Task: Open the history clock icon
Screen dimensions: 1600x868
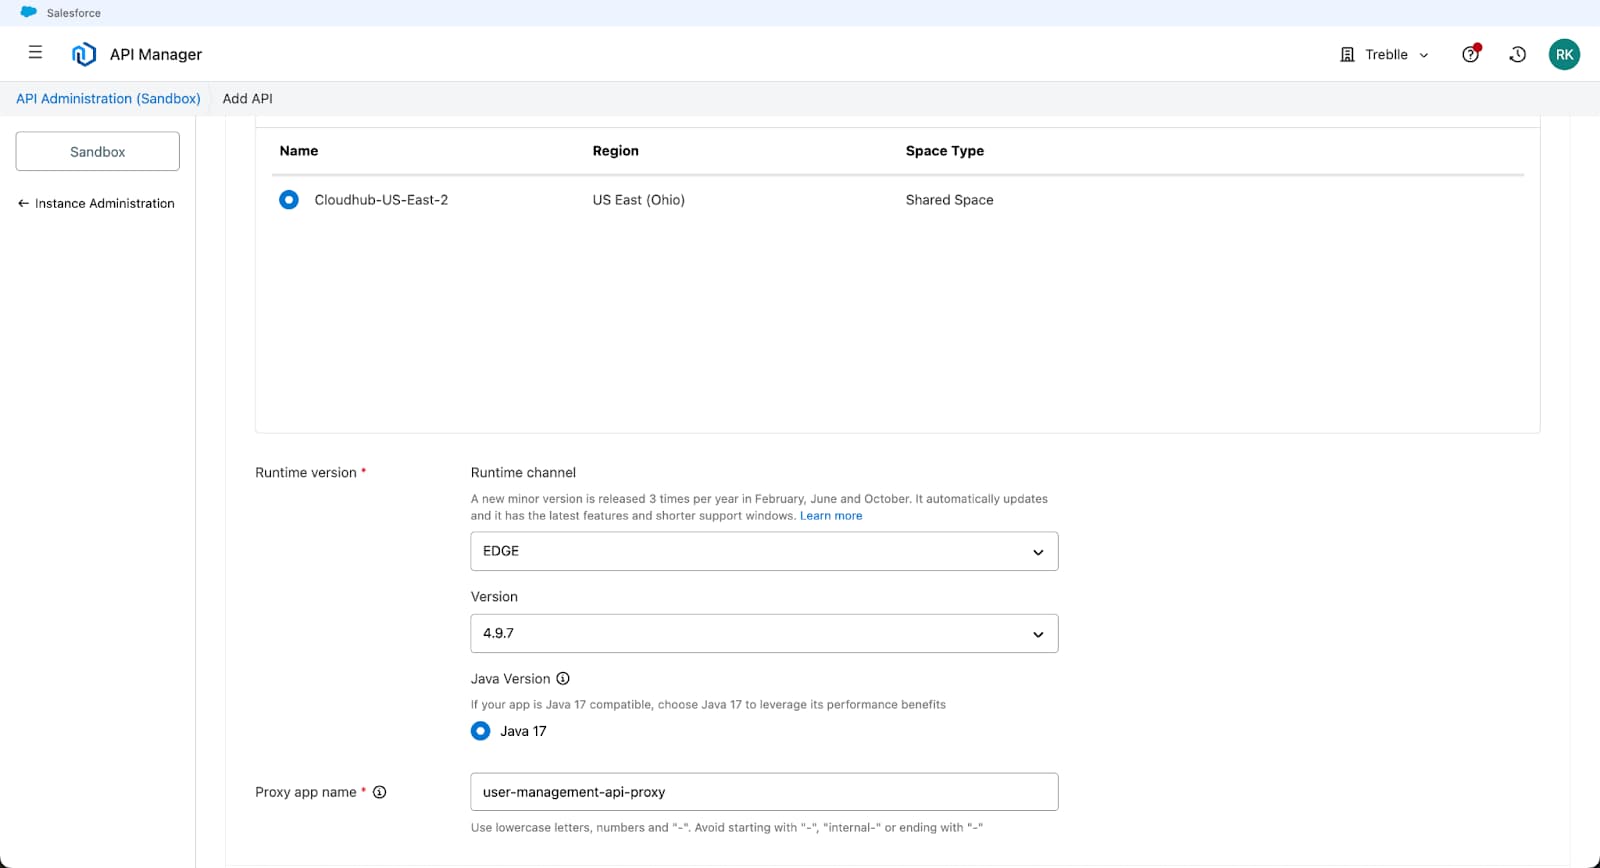Action: 1517,54
